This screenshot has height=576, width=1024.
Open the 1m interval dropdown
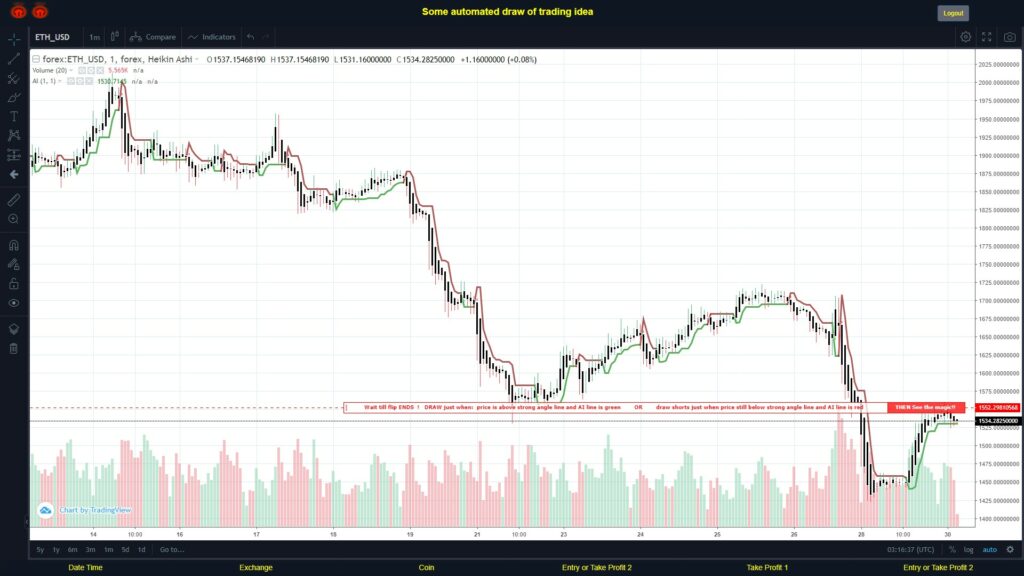pyautogui.click(x=95, y=37)
